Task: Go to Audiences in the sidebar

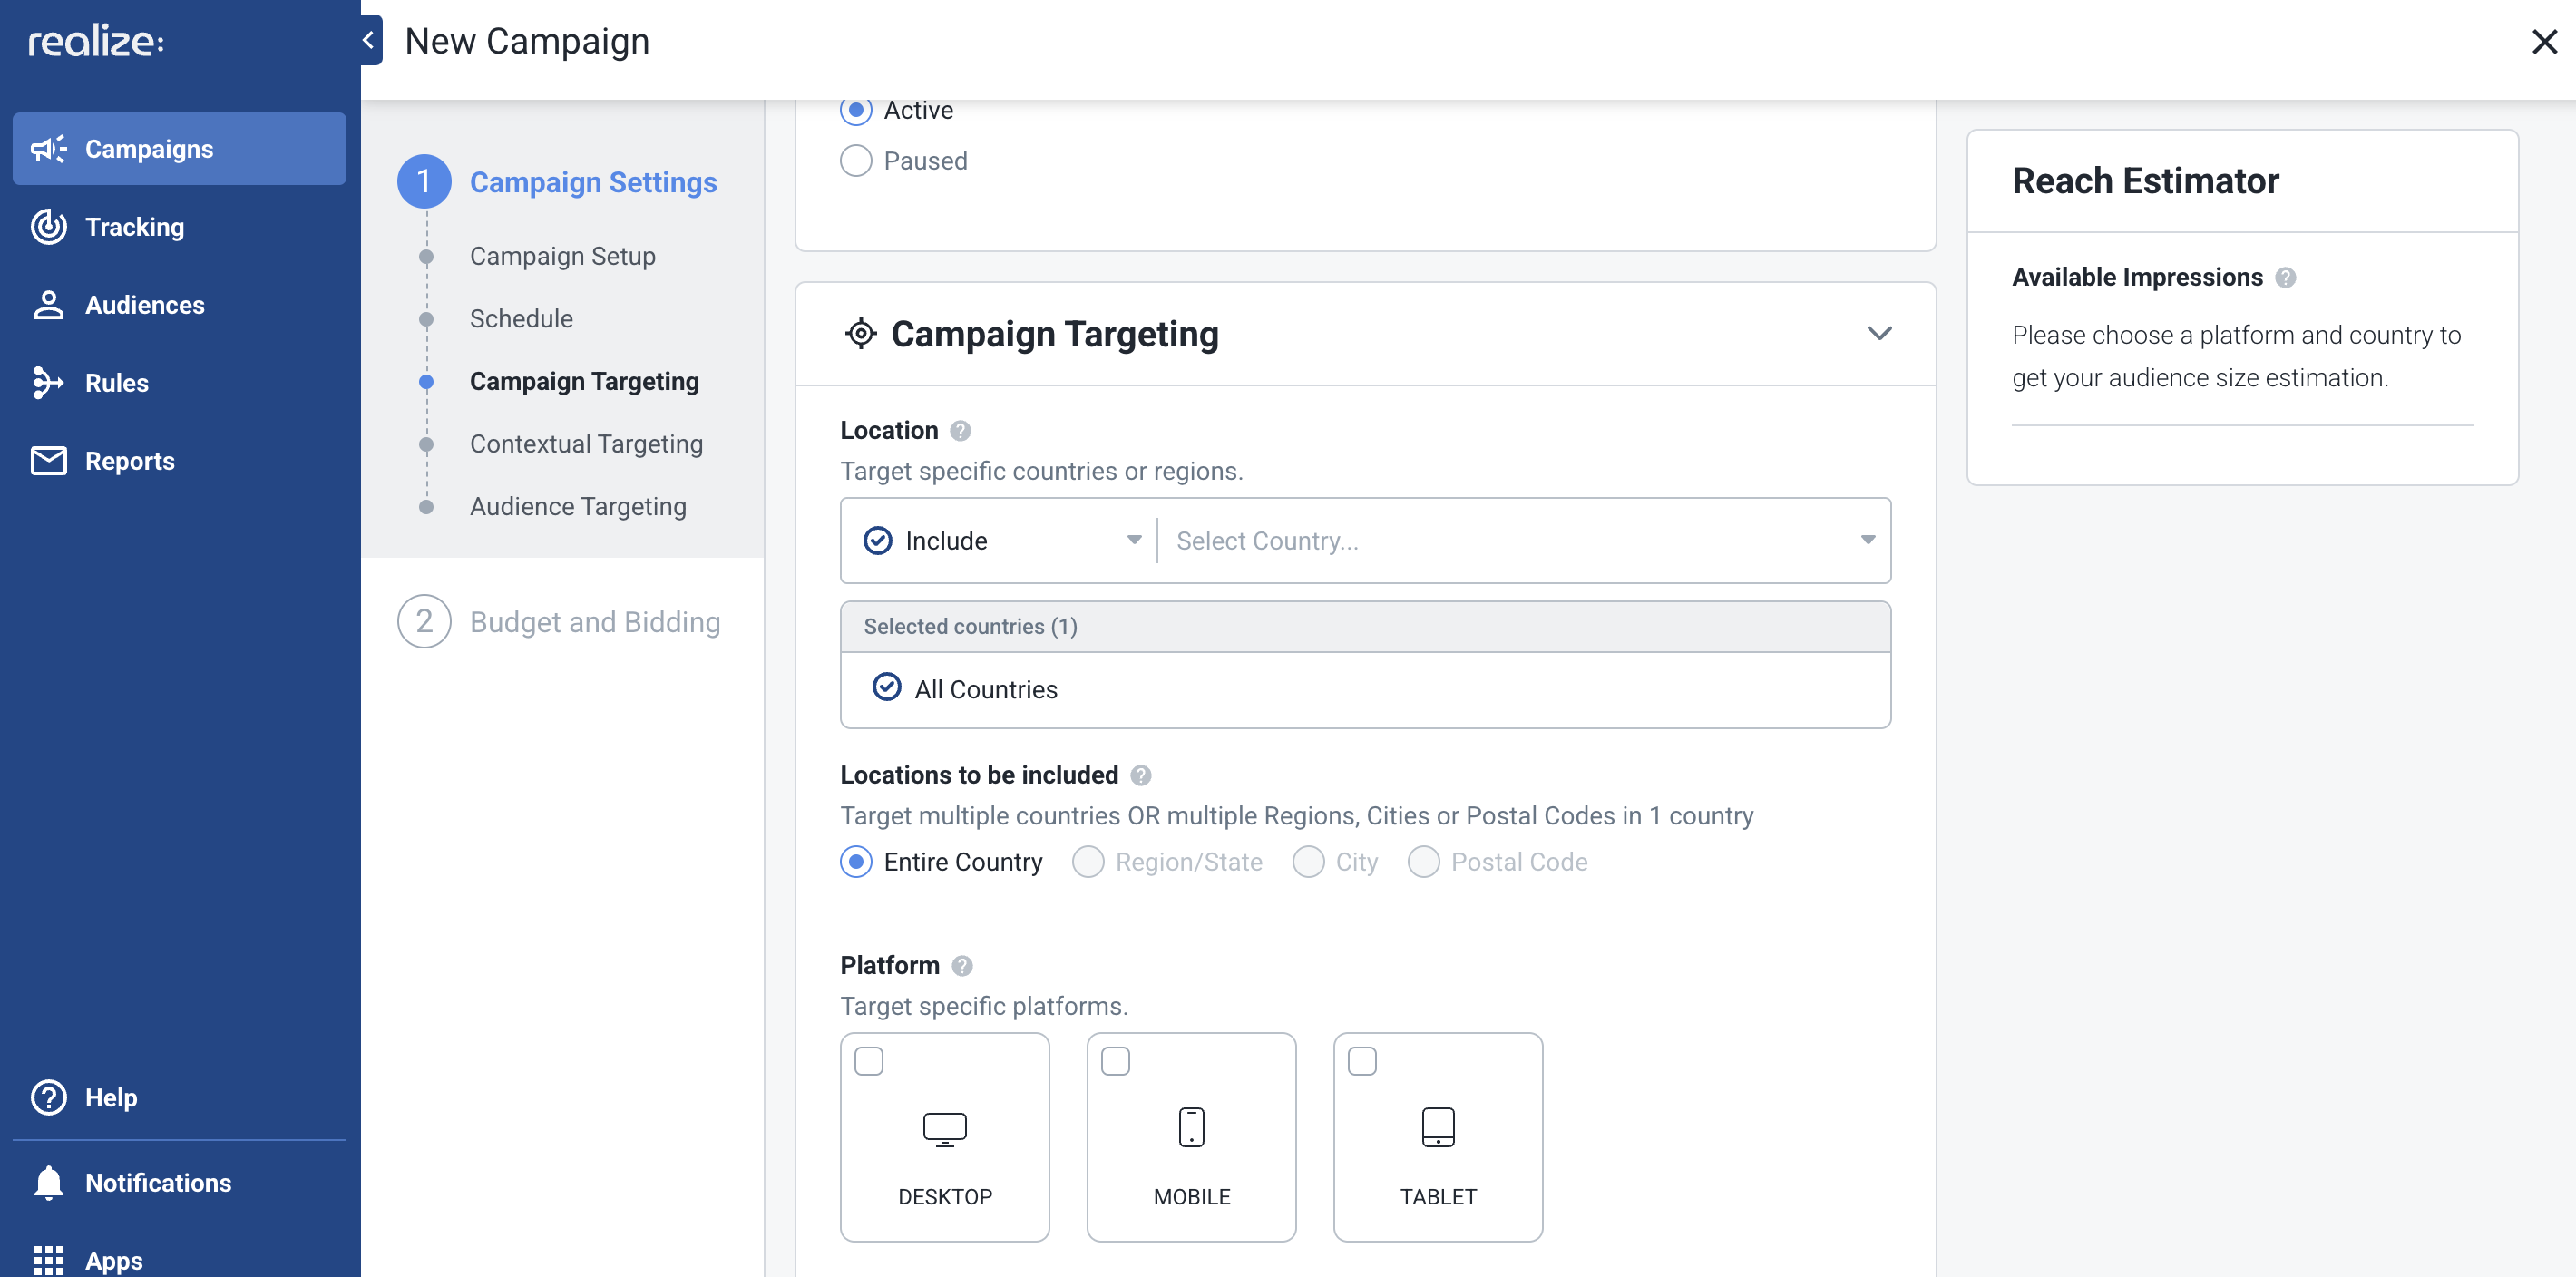Action: pyautogui.click(x=179, y=305)
